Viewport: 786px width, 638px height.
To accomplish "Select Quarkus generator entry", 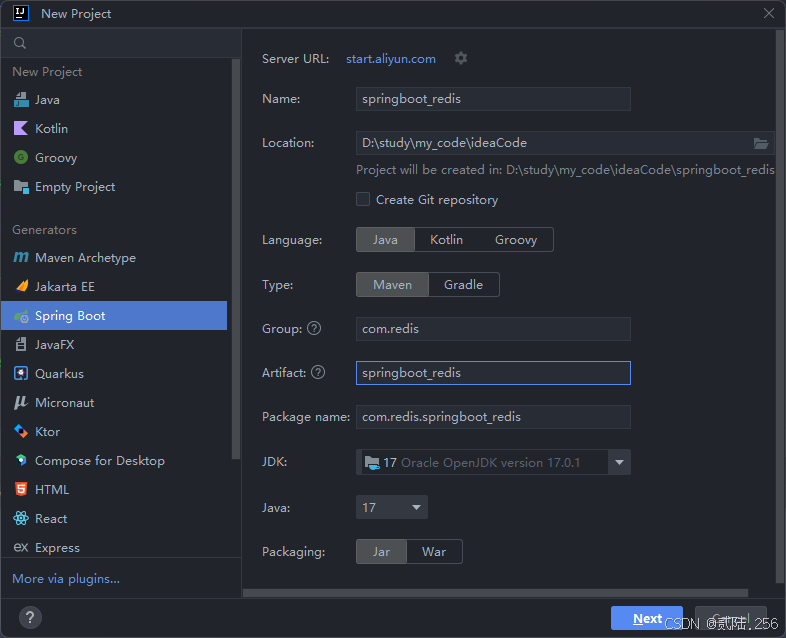I will pyautogui.click(x=114, y=374).
